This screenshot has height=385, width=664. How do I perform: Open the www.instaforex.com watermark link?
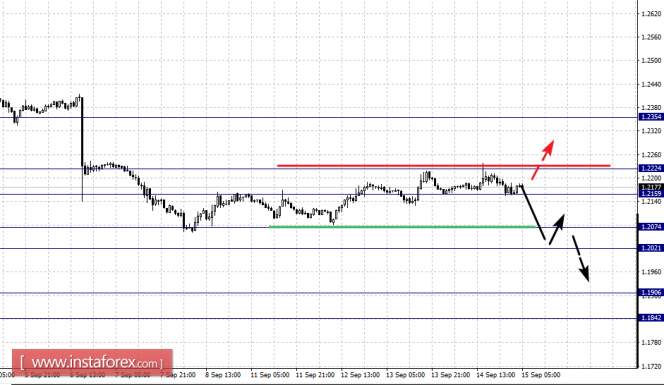[x=92, y=363]
